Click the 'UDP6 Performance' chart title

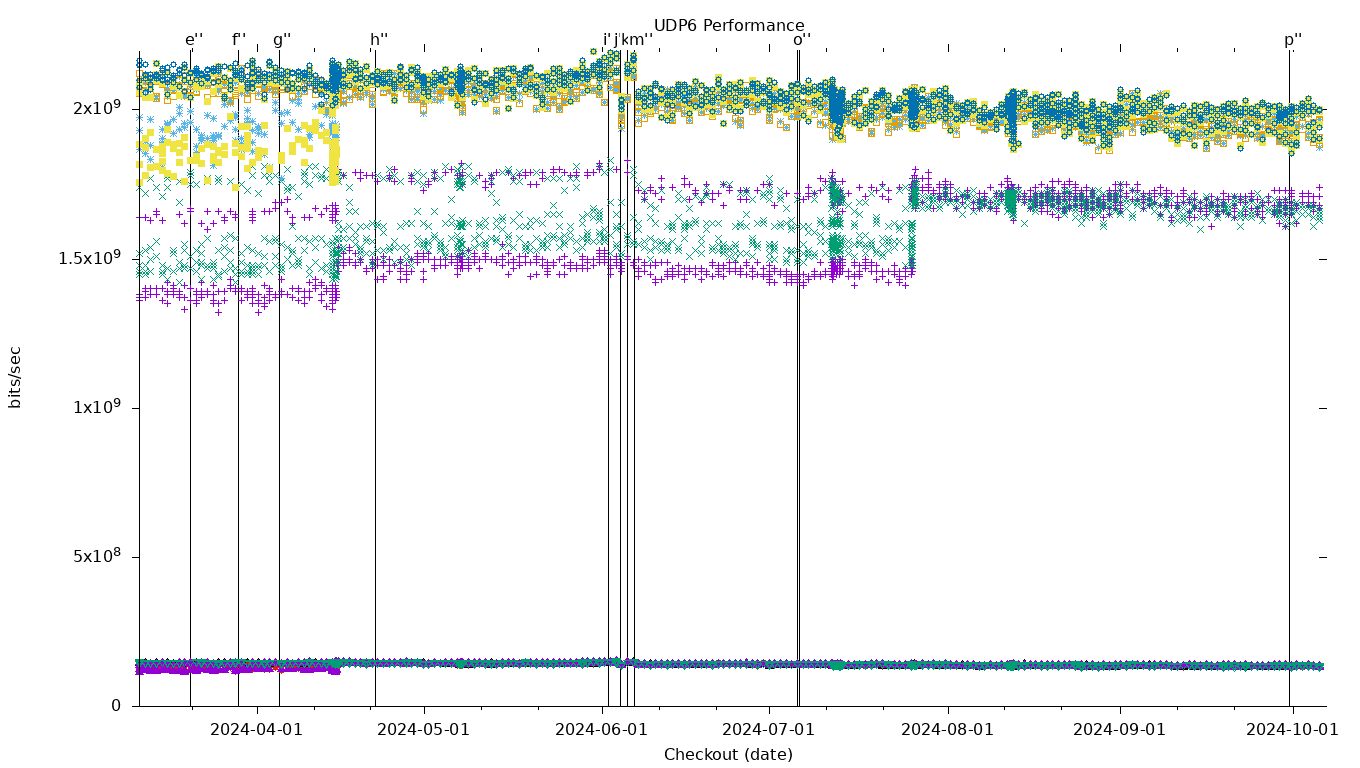pyautogui.click(x=729, y=26)
